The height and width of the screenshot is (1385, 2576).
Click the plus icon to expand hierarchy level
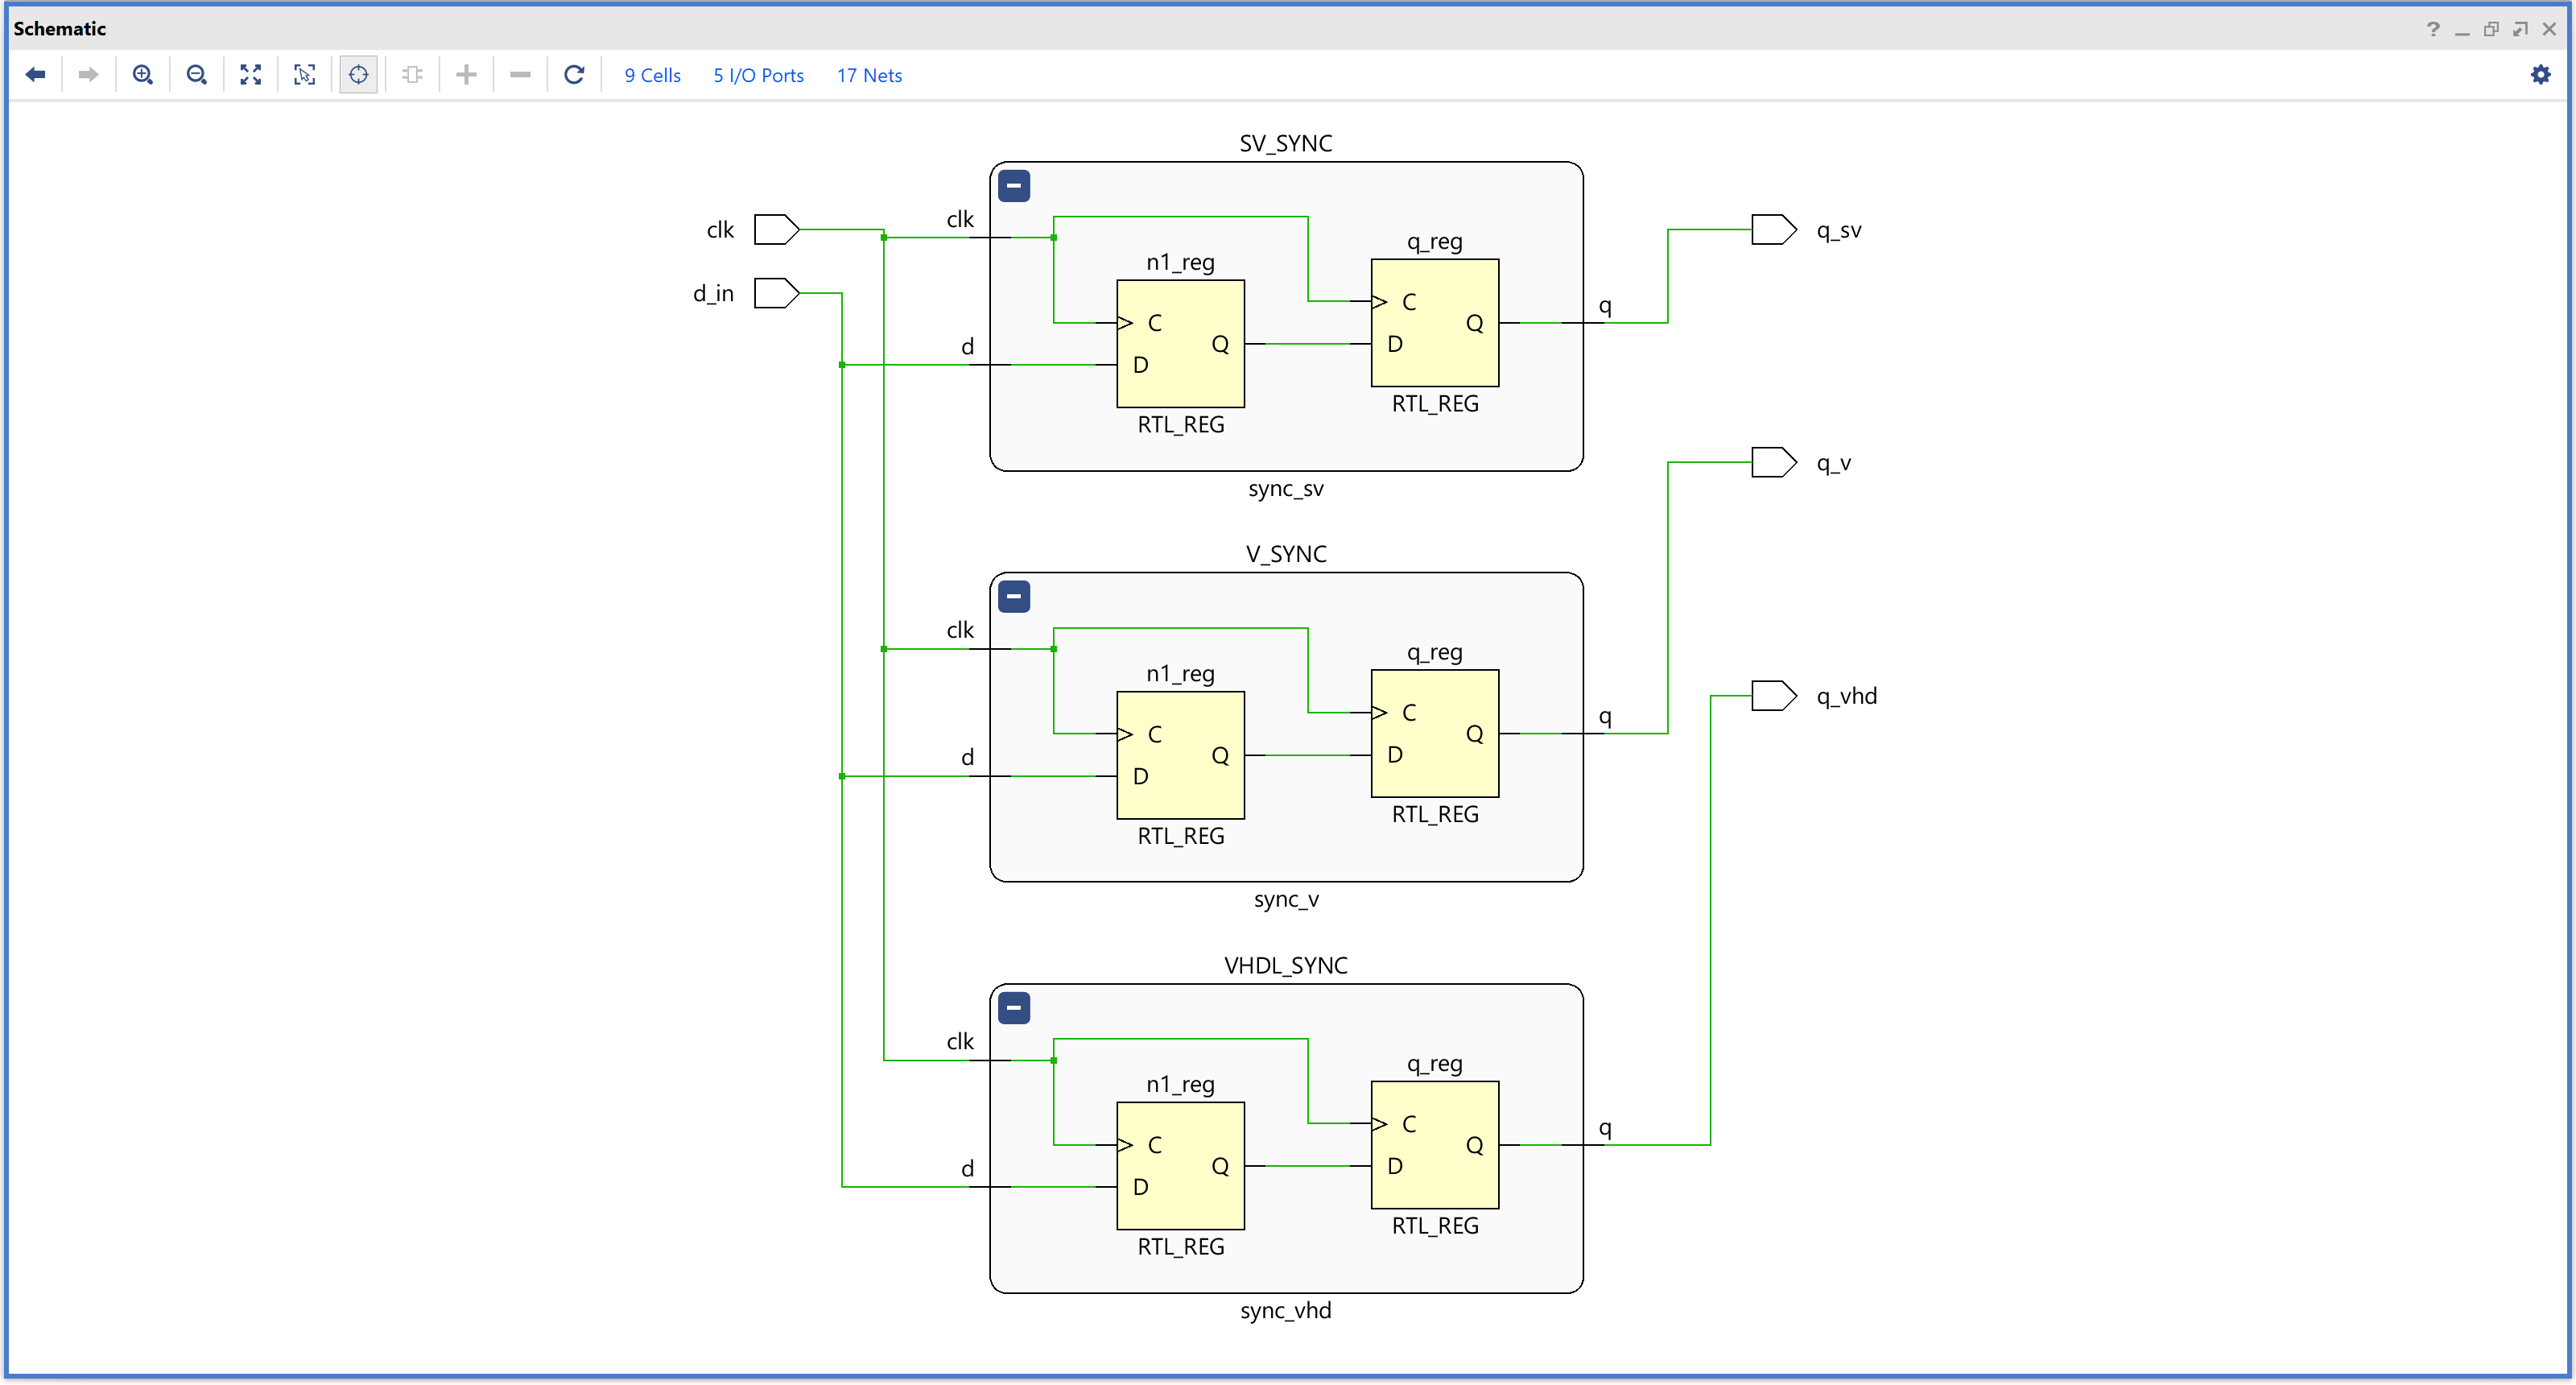pos(466,74)
